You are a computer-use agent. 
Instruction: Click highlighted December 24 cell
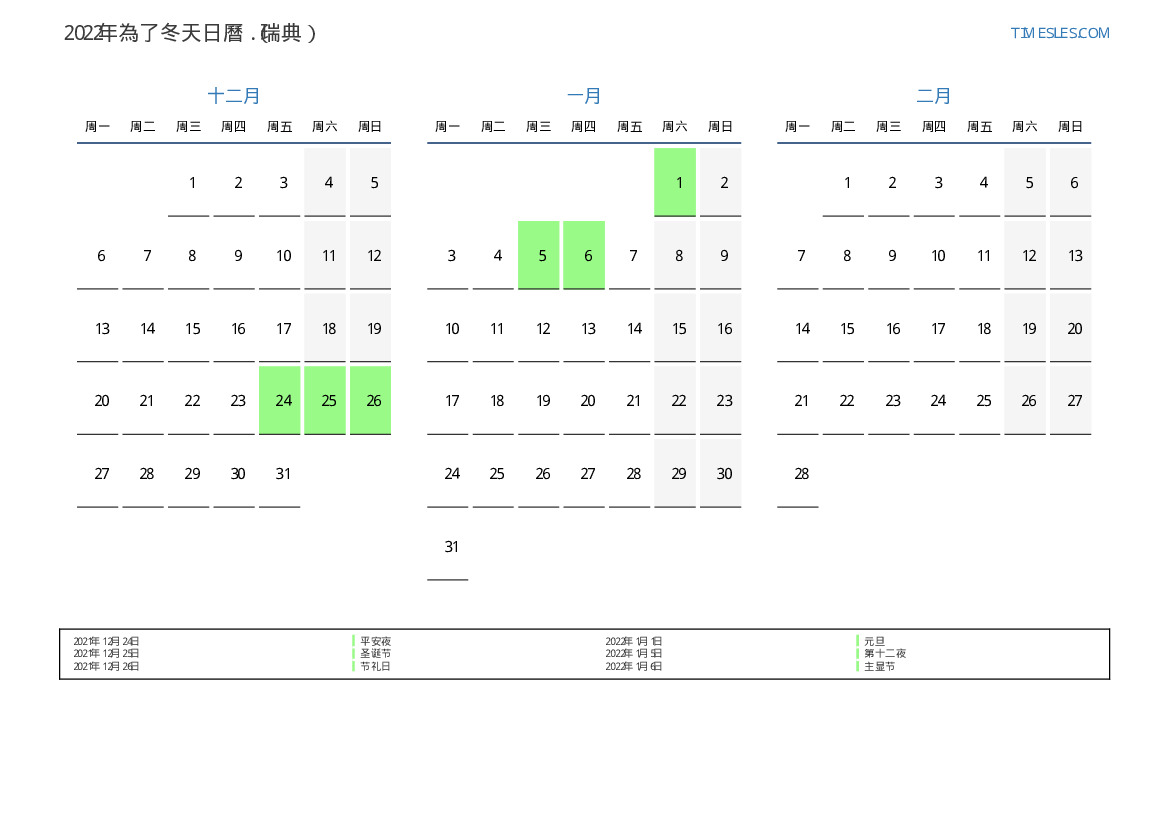click(x=280, y=400)
